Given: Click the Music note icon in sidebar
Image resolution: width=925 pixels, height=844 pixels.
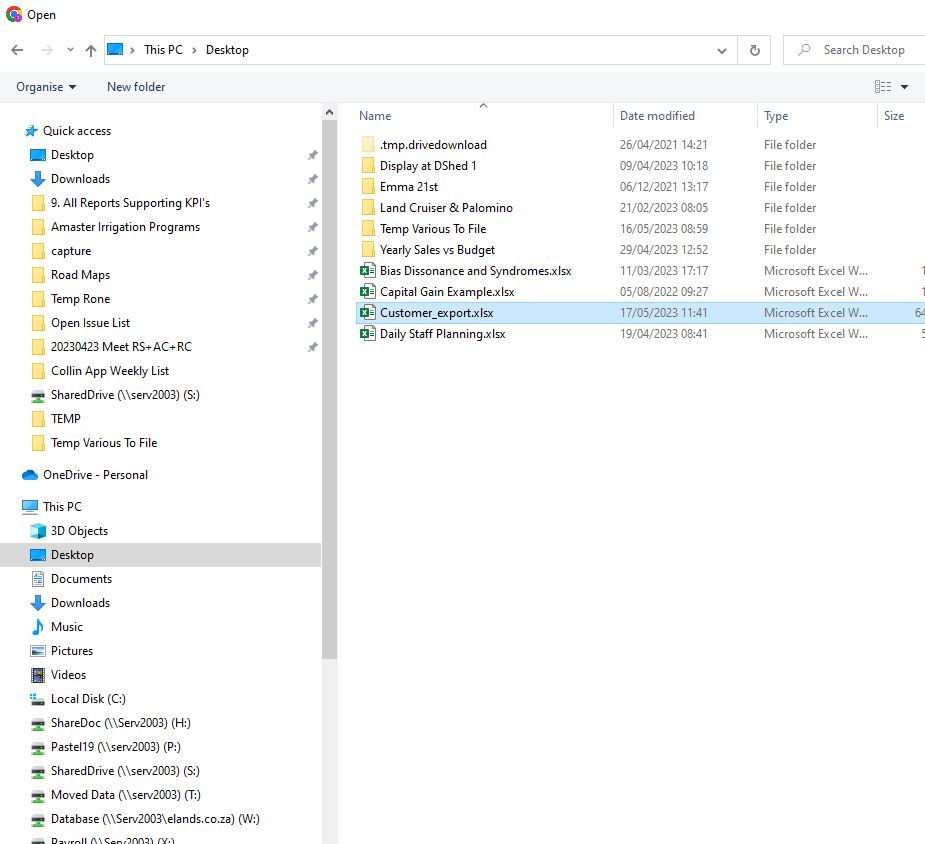Looking at the screenshot, I should click(x=38, y=627).
